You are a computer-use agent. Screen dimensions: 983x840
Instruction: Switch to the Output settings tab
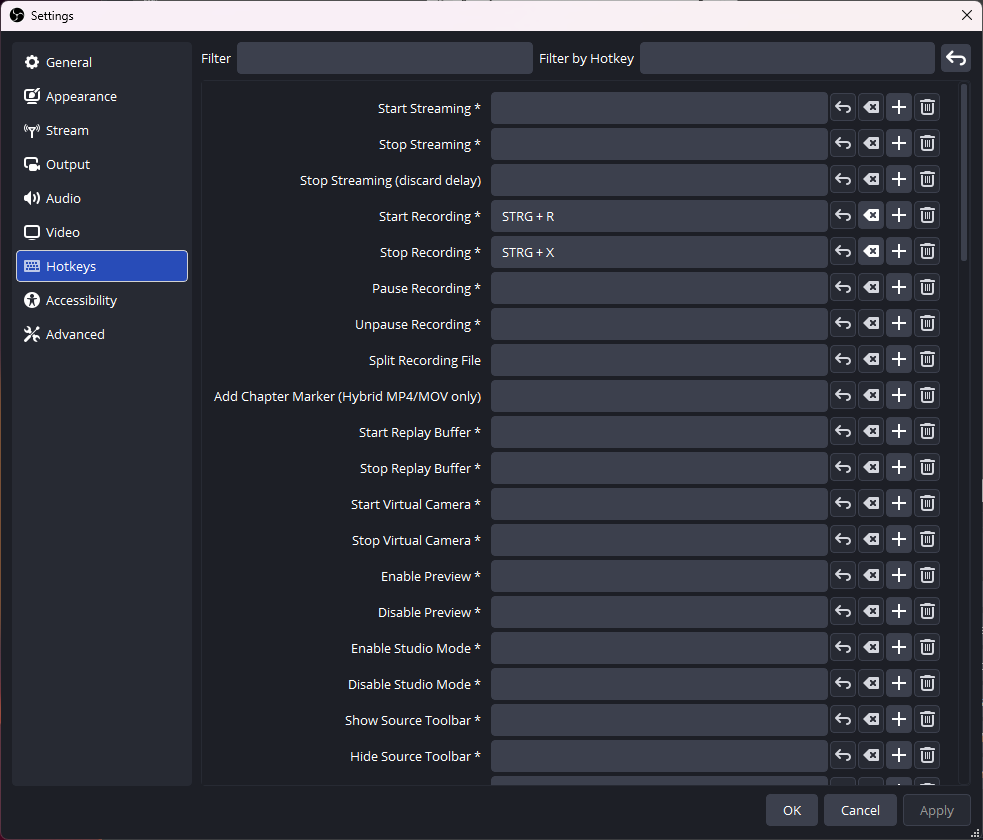point(67,164)
